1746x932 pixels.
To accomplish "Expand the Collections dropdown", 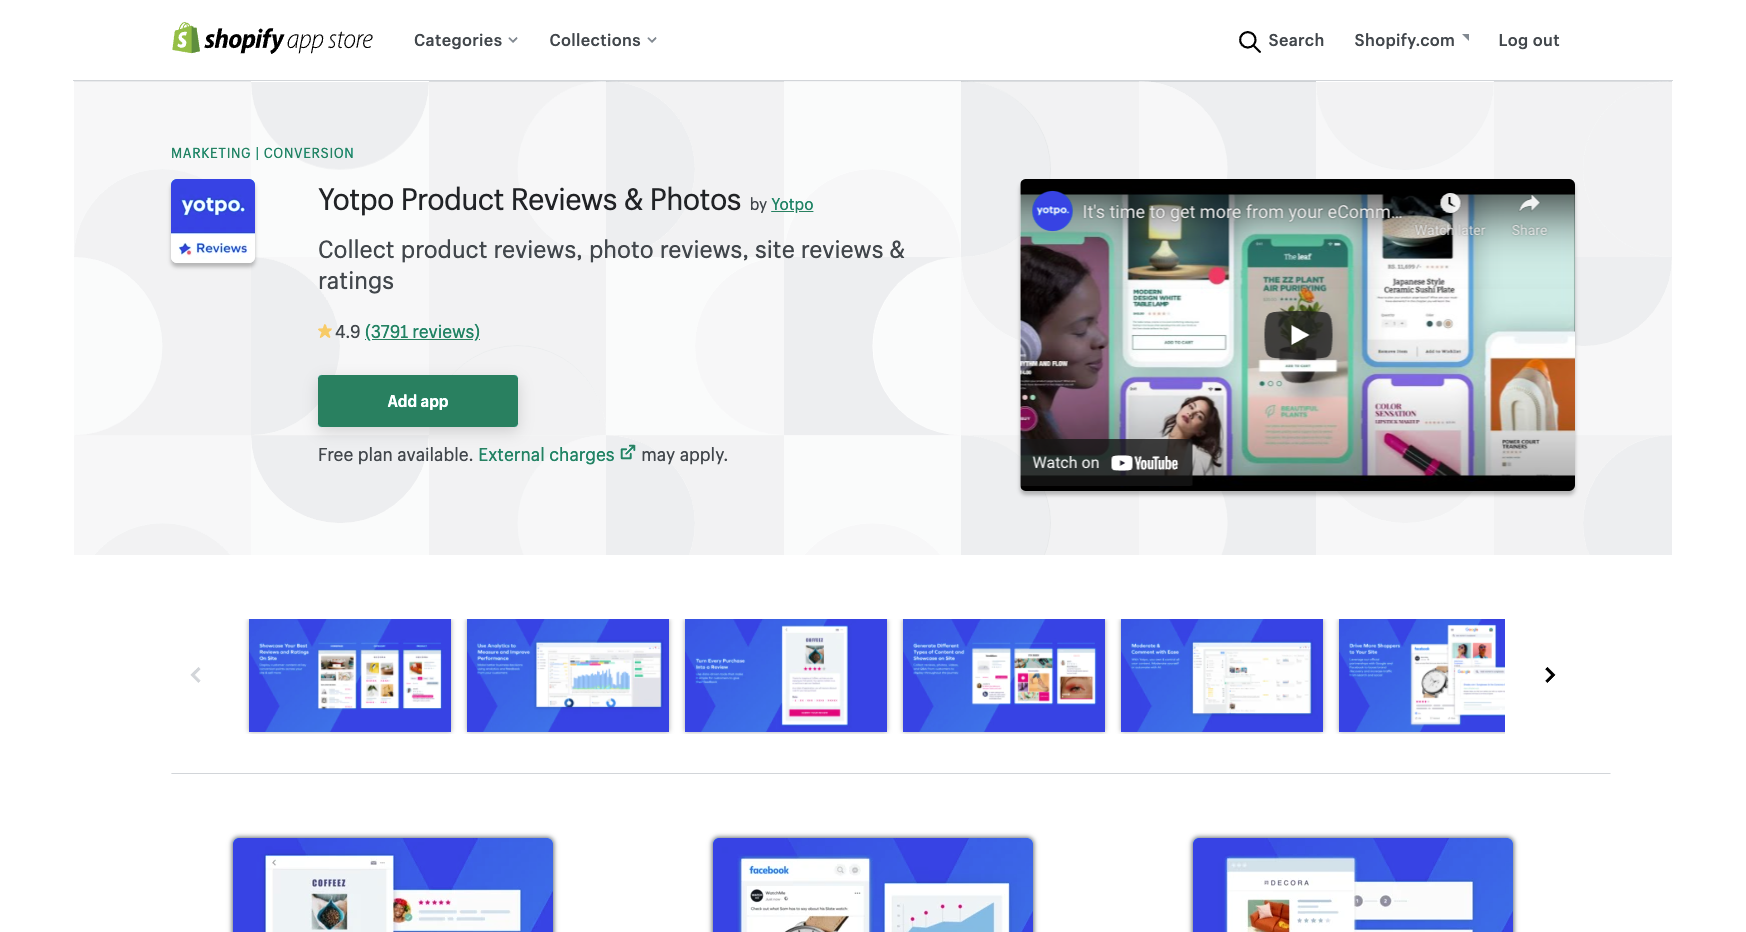I will coord(603,40).
